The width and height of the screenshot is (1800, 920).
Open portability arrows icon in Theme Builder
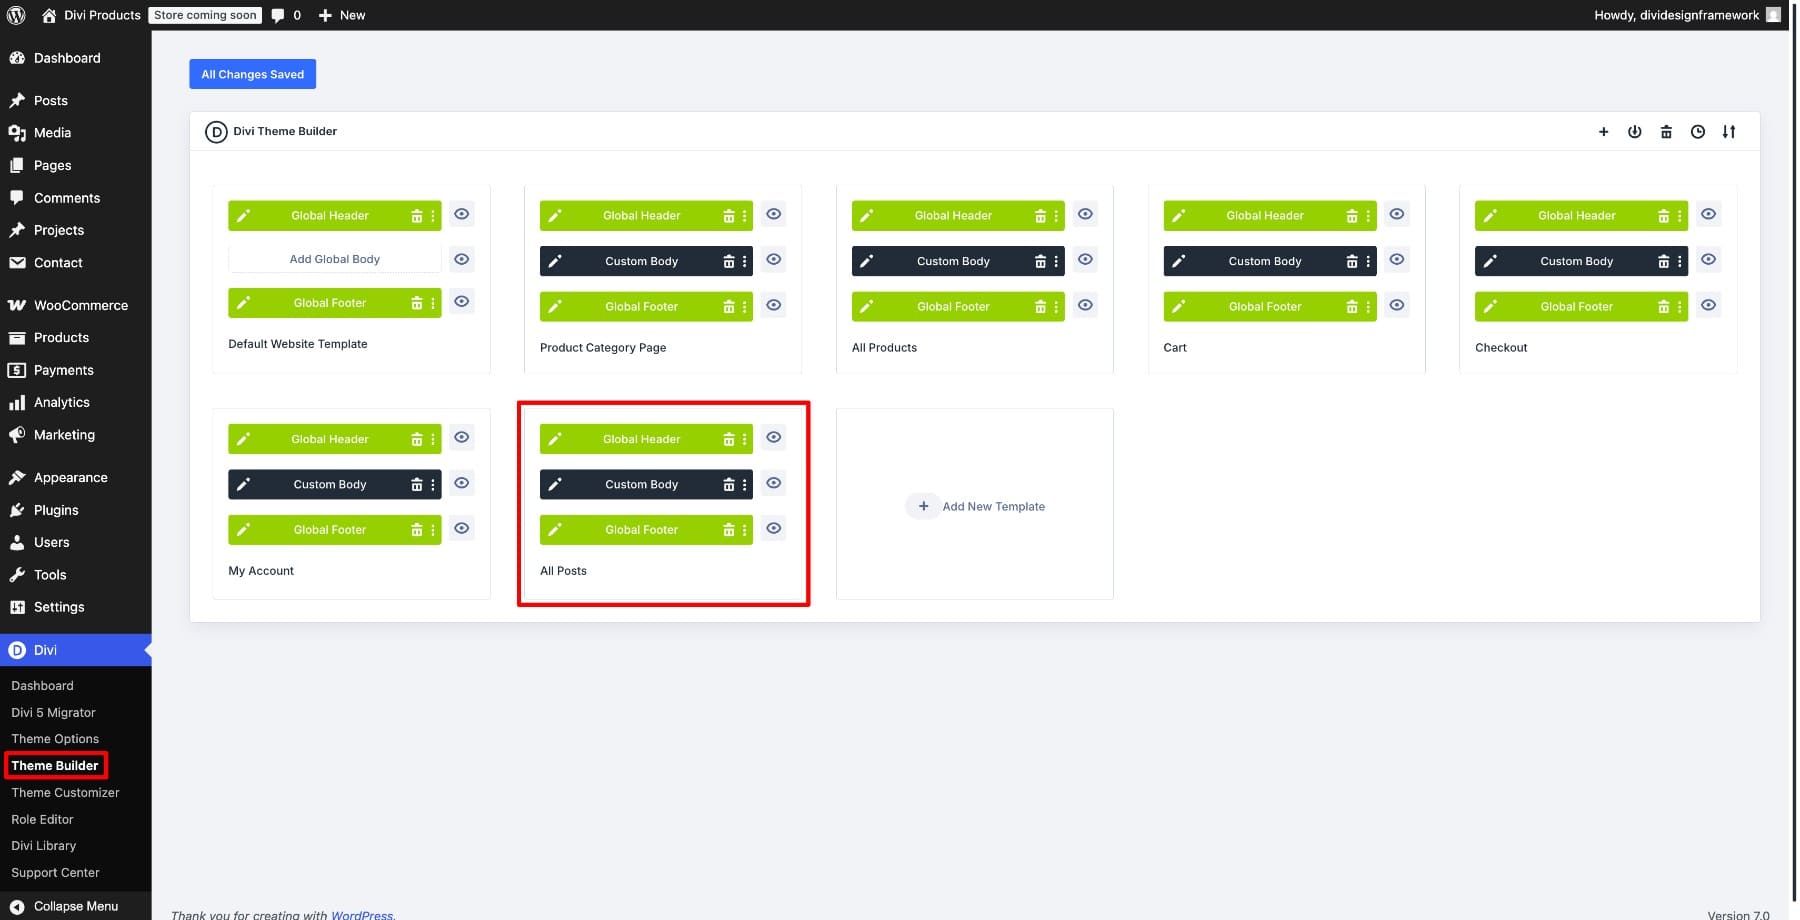click(x=1729, y=132)
